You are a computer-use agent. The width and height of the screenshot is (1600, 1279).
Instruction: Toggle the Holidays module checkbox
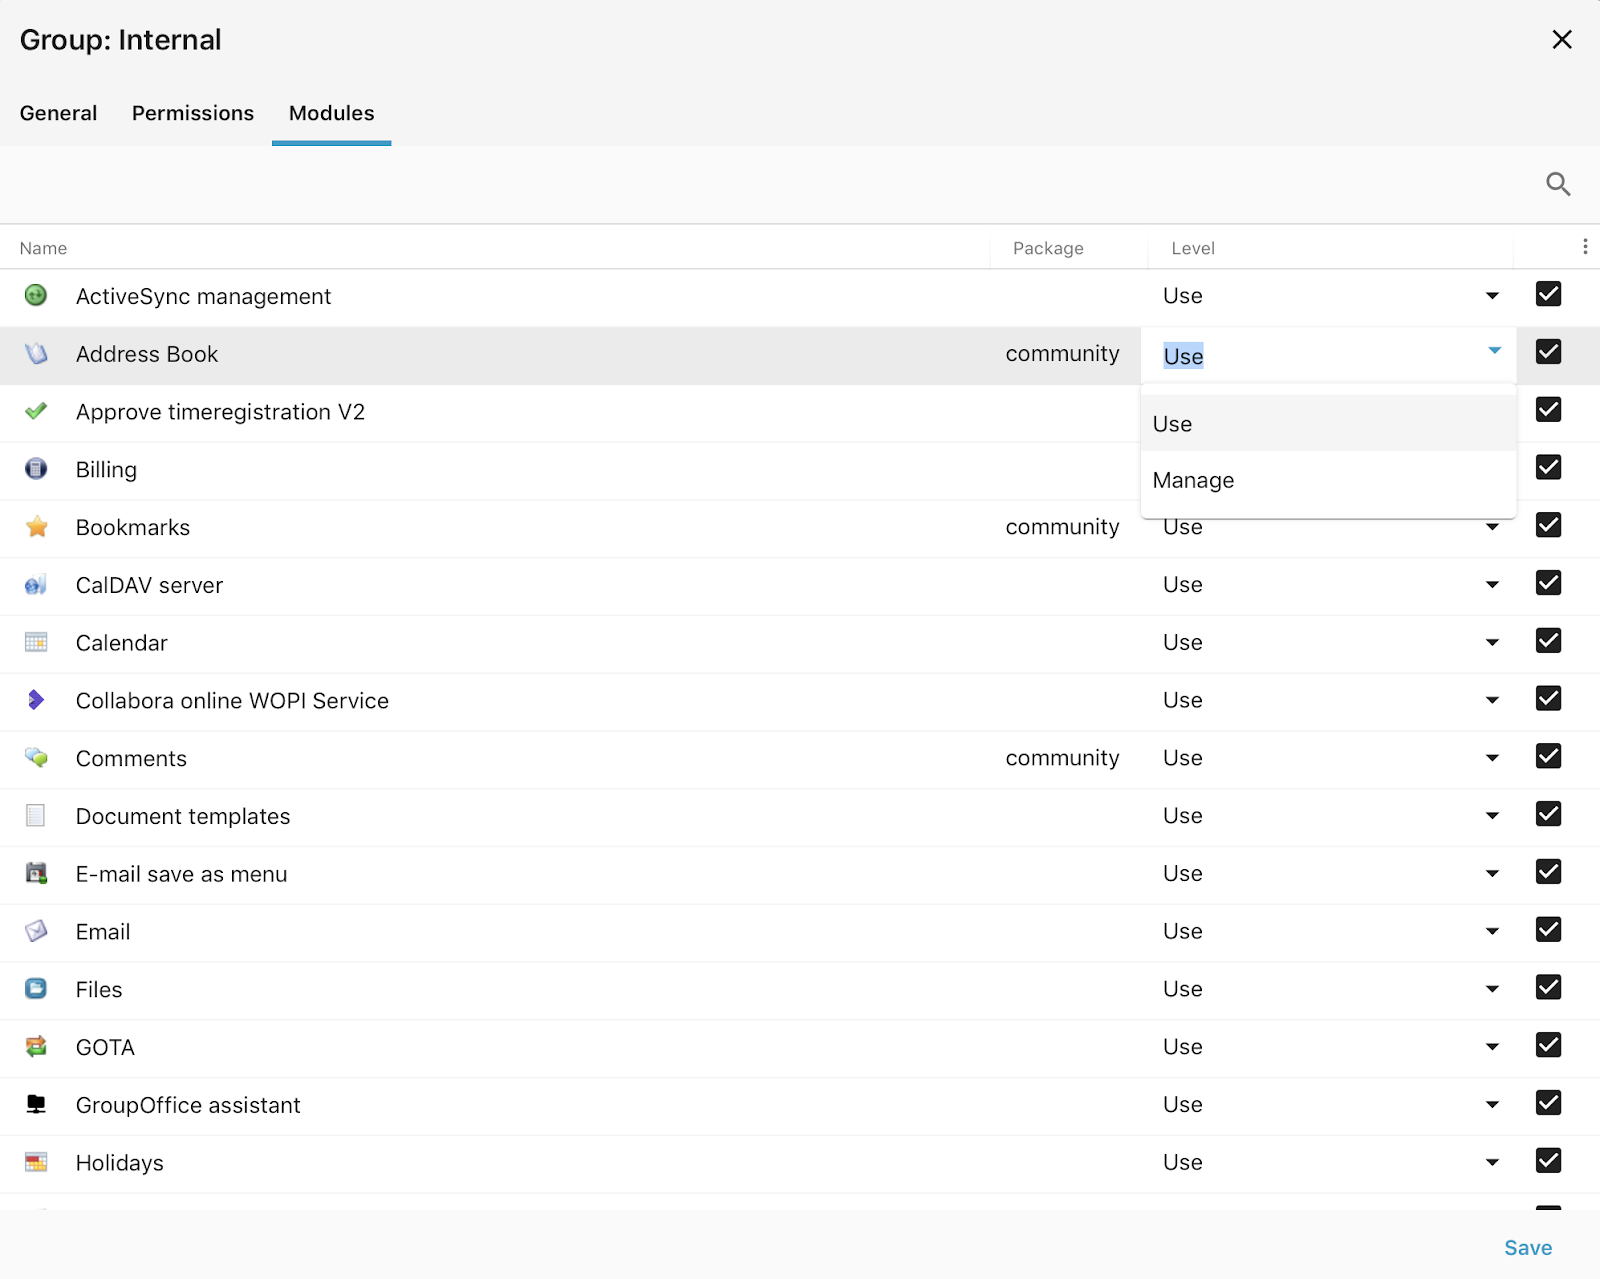[1548, 1161]
